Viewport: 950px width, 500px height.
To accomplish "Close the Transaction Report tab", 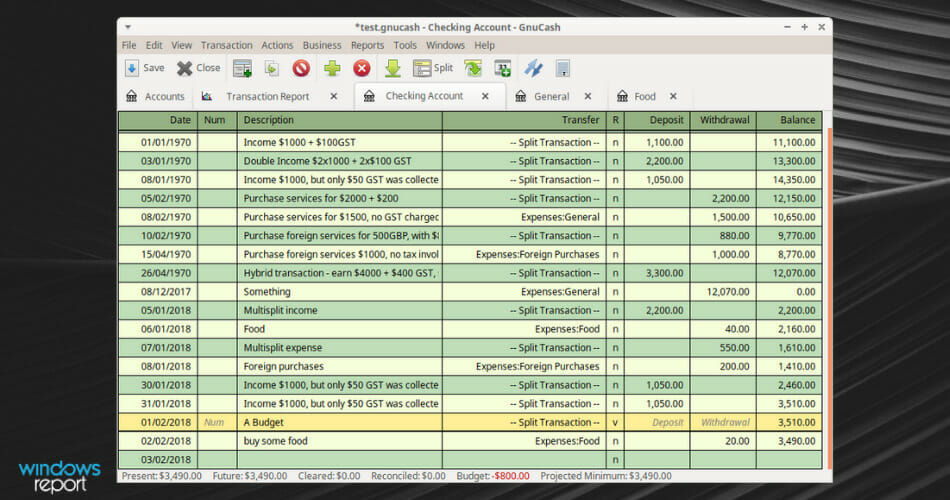I will [334, 96].
